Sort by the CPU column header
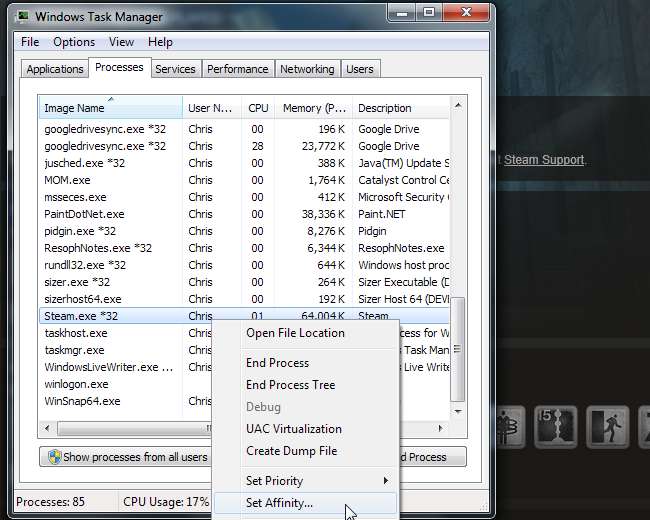 click(x=258, y=108)
